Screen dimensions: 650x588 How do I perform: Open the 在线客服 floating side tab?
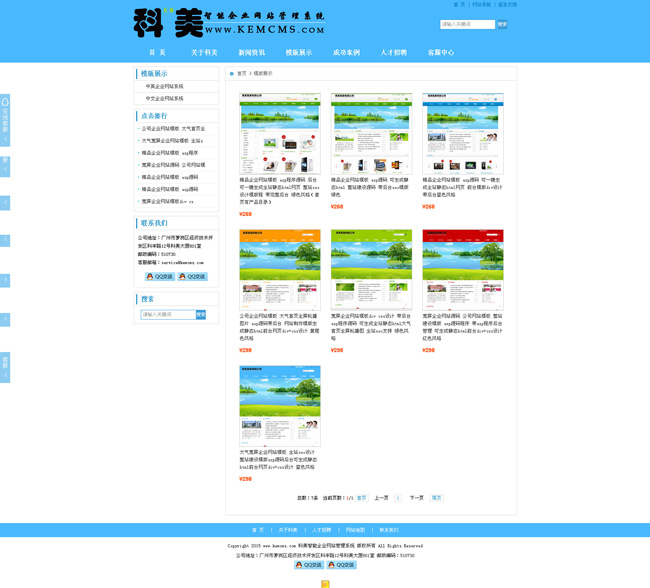tap(5, 120)
